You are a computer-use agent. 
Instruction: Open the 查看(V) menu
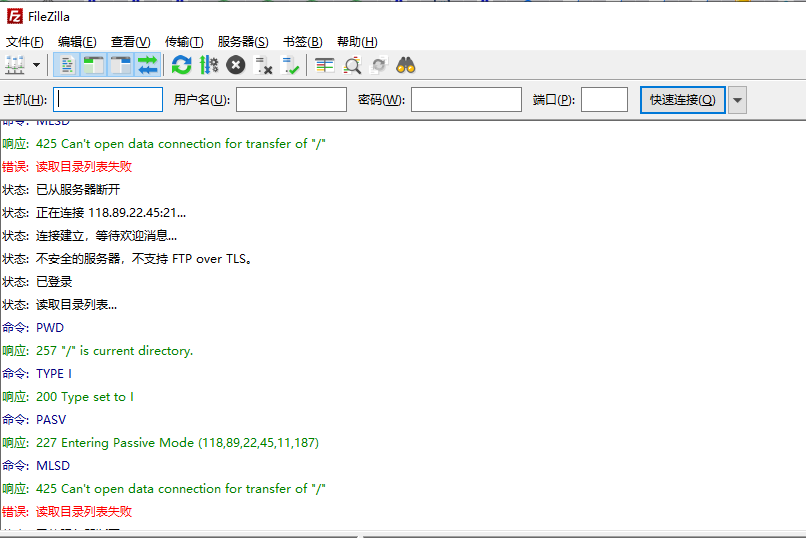coord(131,42)
